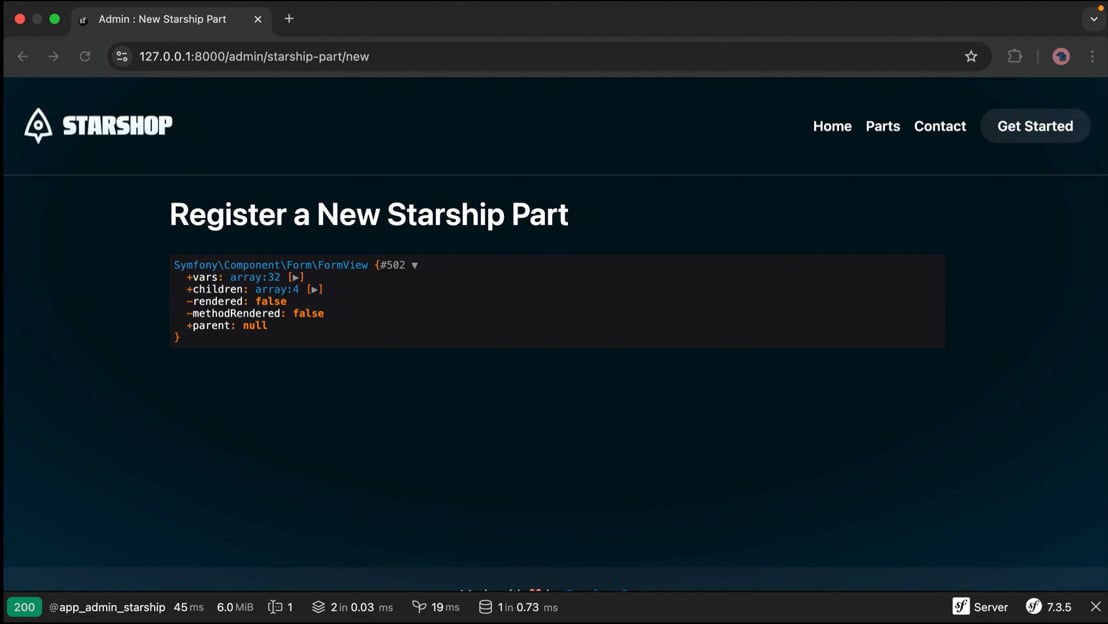This screenshot has height=624, width=1108.
Task: Open the 45 ms performance panel
Action: click(x=189, y=607)
